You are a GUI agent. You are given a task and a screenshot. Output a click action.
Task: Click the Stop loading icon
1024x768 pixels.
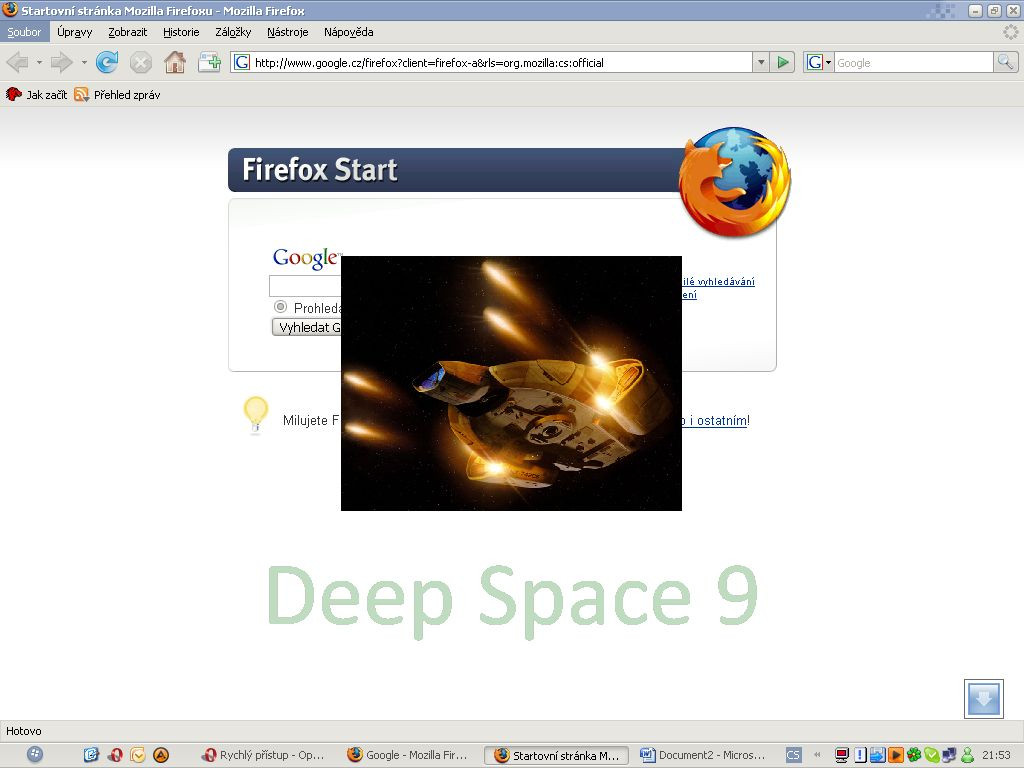click(x=140, y=63)
